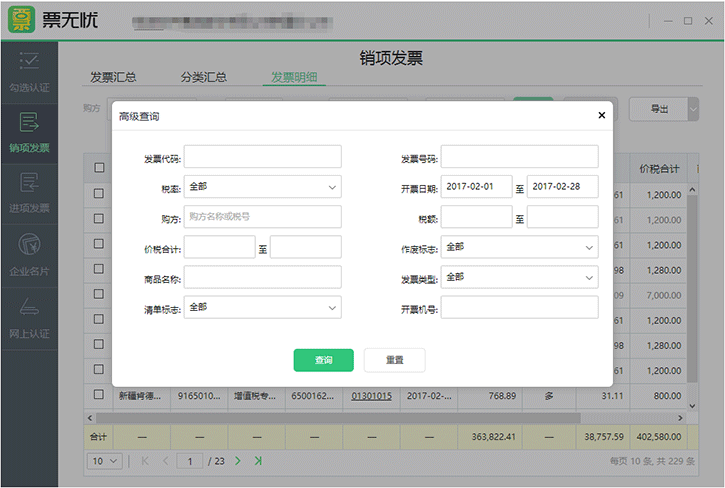725x488 pixels.
Task: Check the seventh table row checkbox
Action: pyautogui.click(x=99, y=344)
